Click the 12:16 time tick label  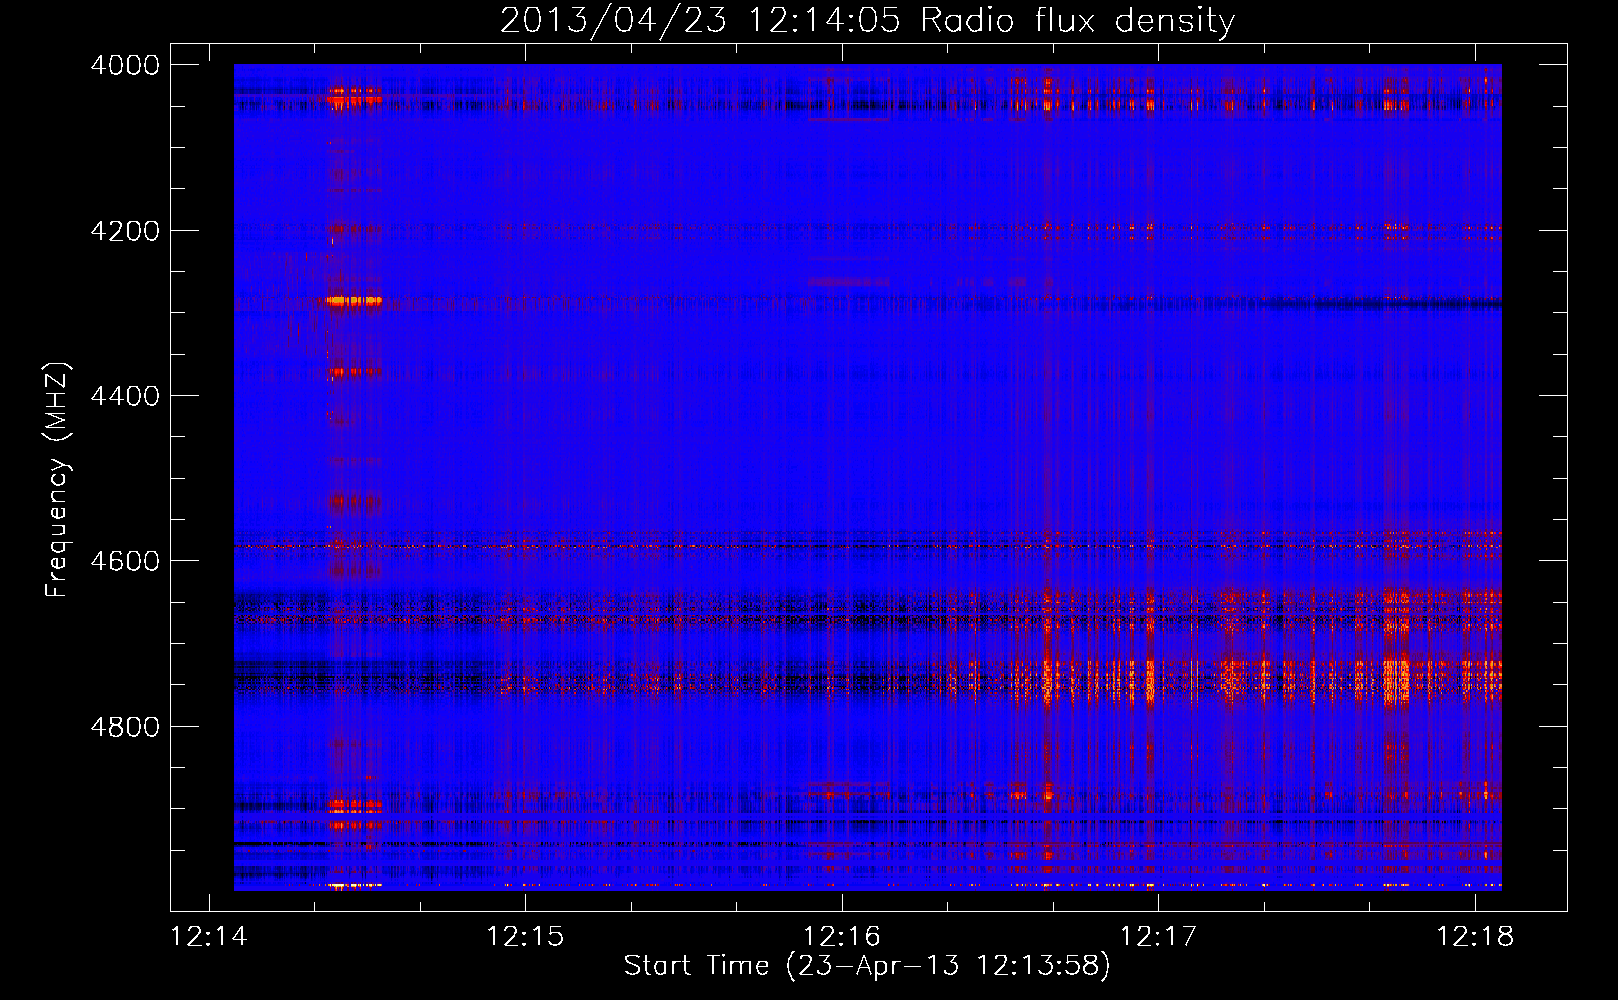(x=842, y=937)
